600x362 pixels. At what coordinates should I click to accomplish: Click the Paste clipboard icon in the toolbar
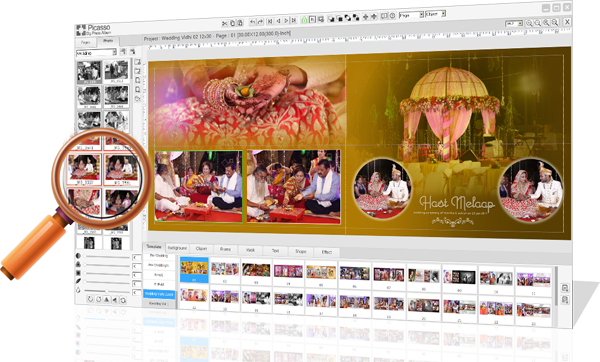(x=240, y=23)
